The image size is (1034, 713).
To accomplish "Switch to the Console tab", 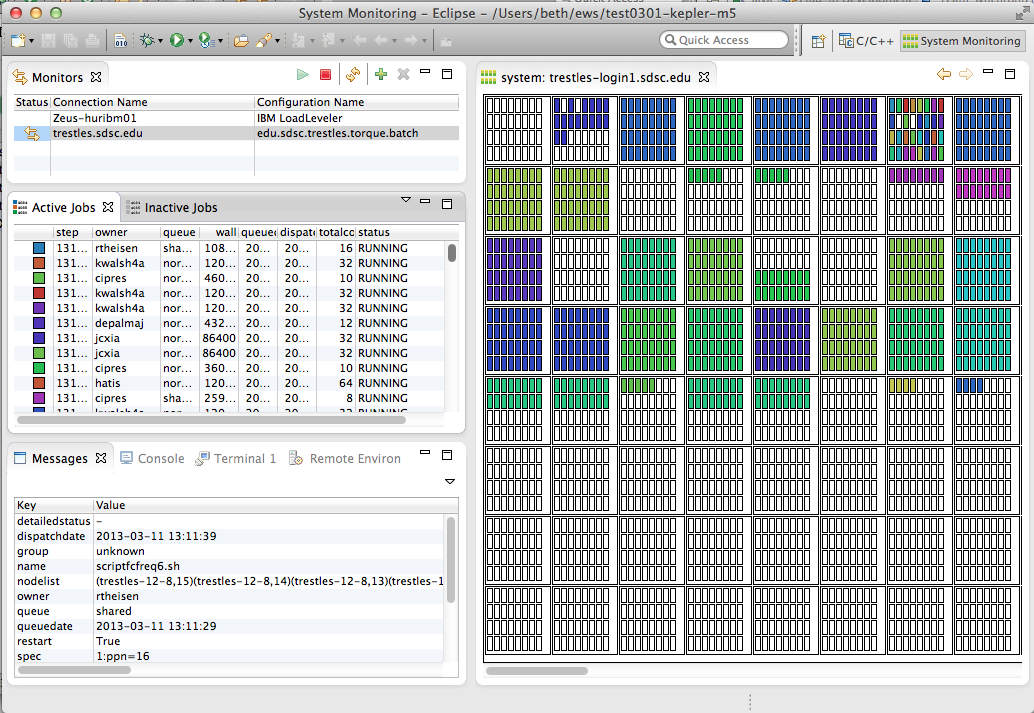I will (152, 458).
